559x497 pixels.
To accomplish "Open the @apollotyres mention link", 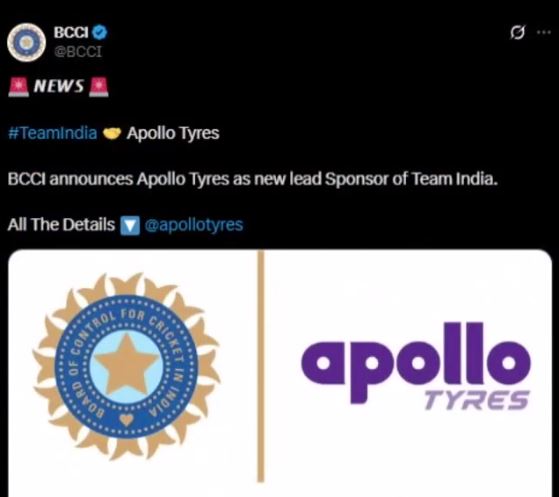I will pyautogui.click(x=194, y=225).
